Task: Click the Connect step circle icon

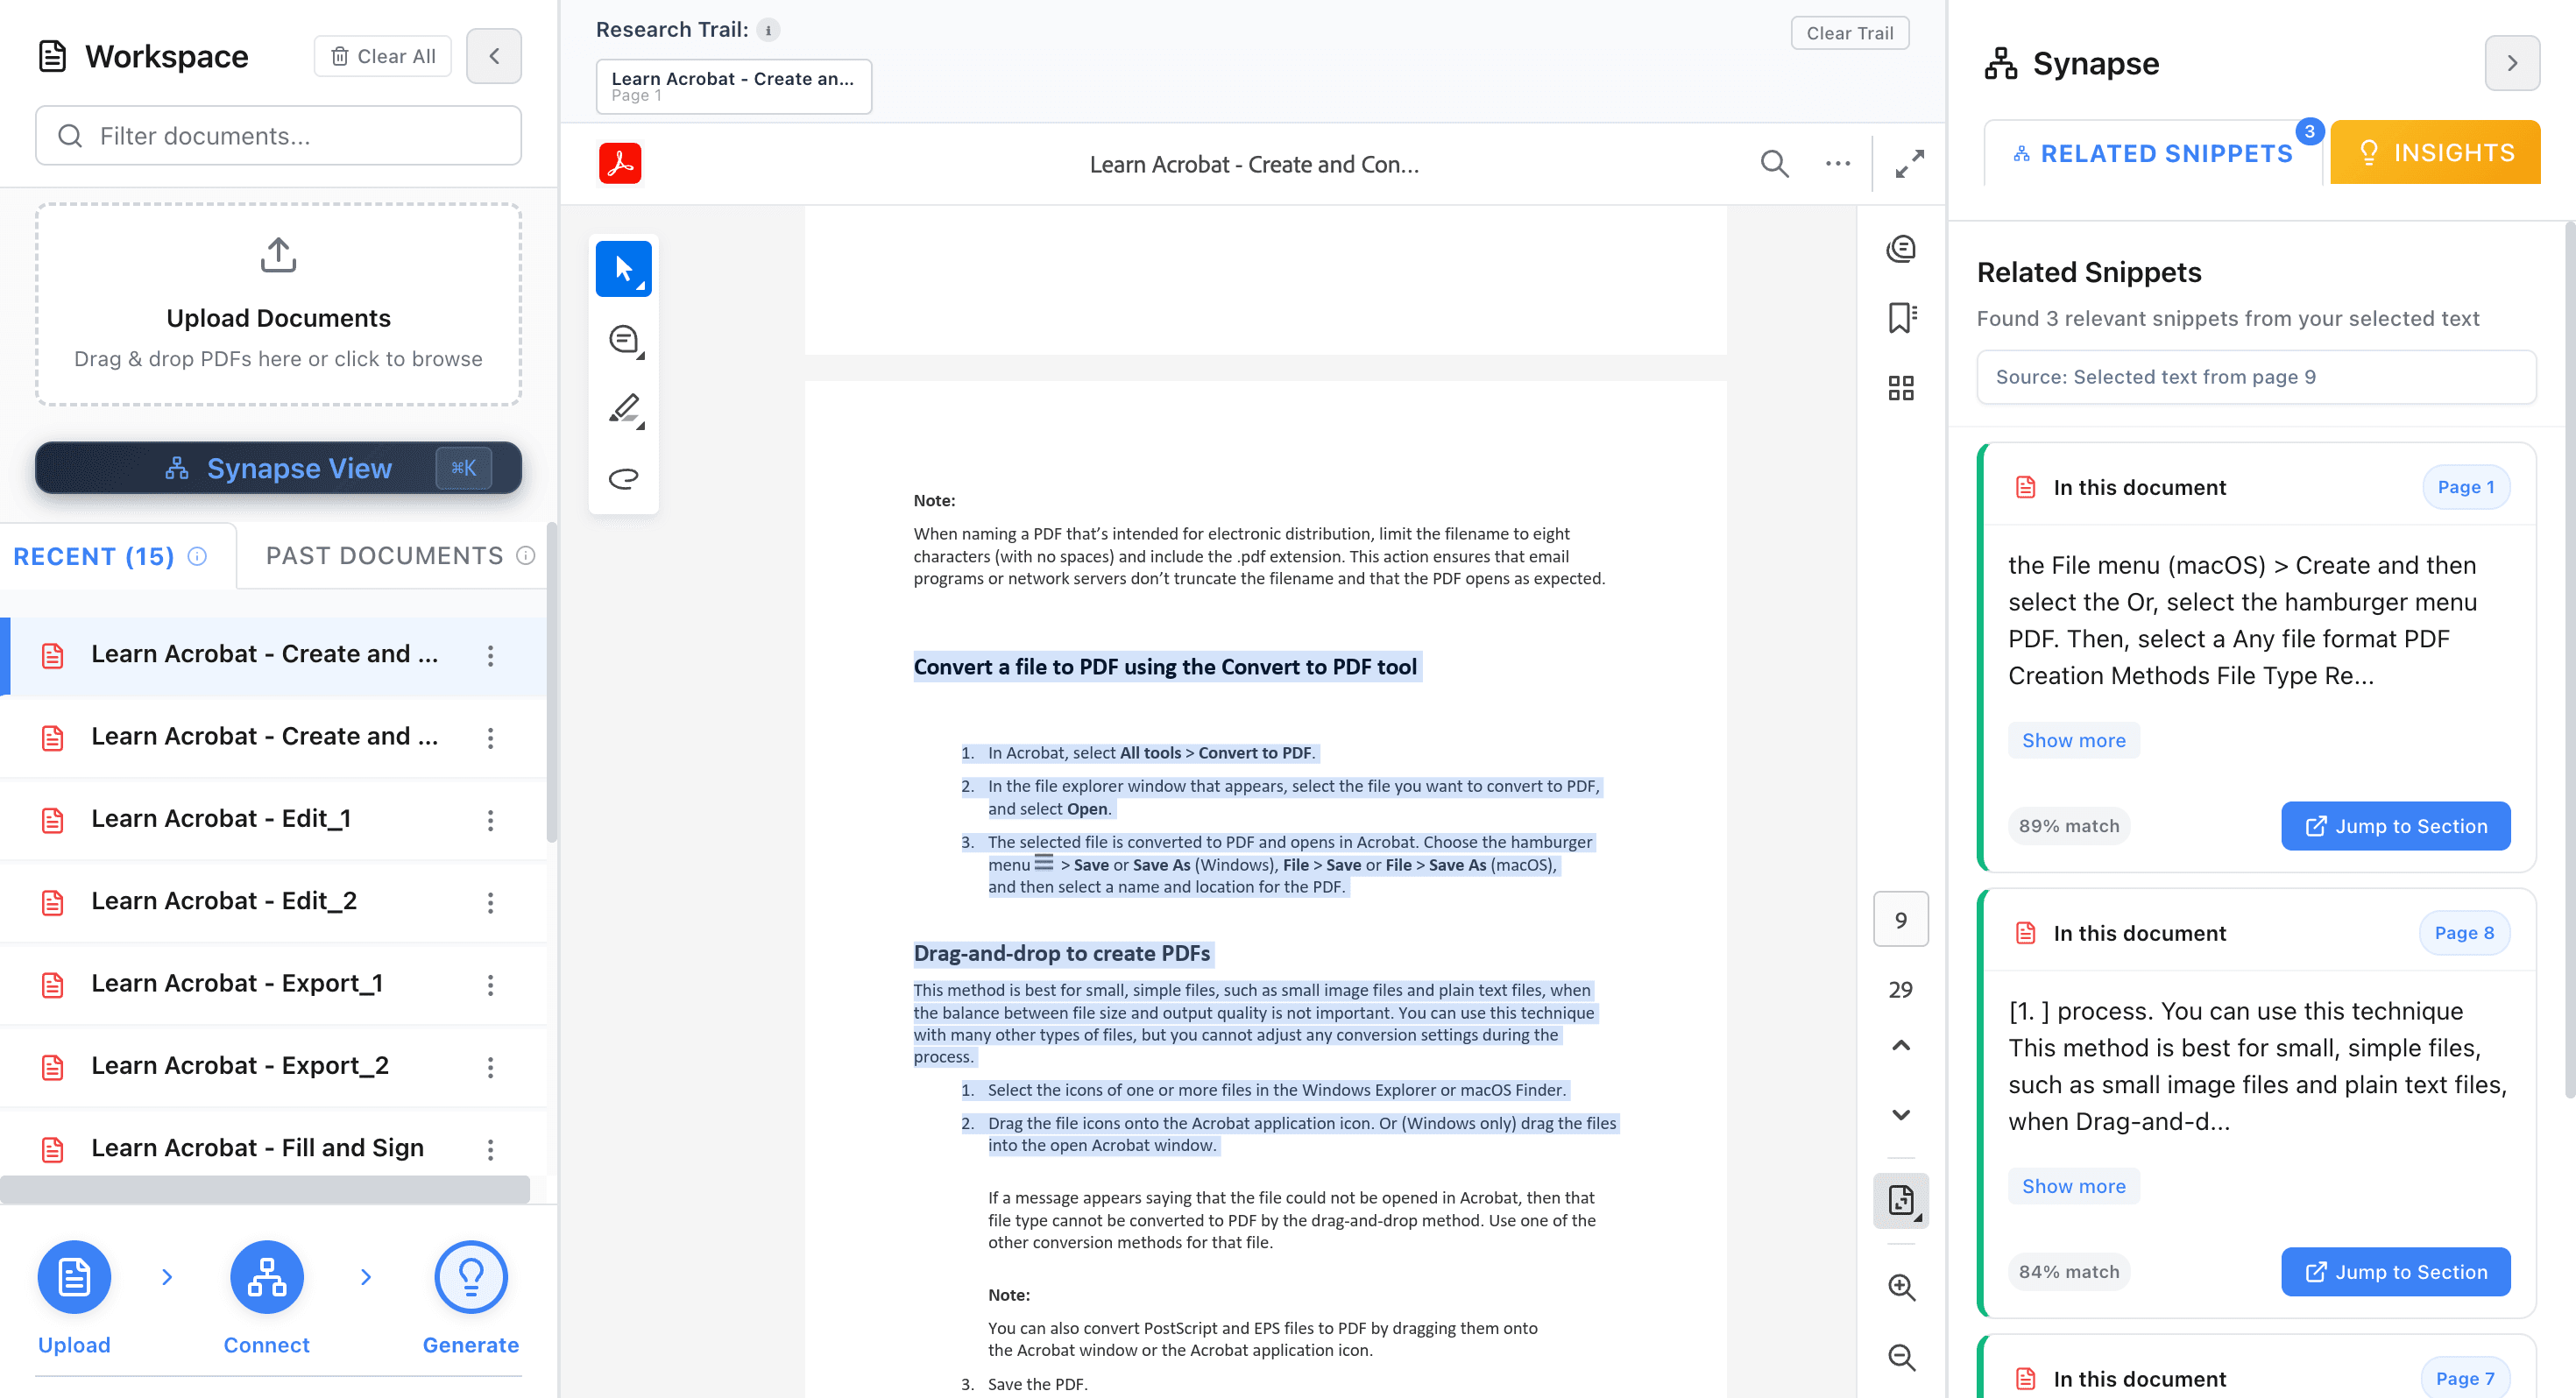Action: [267, 1277]
